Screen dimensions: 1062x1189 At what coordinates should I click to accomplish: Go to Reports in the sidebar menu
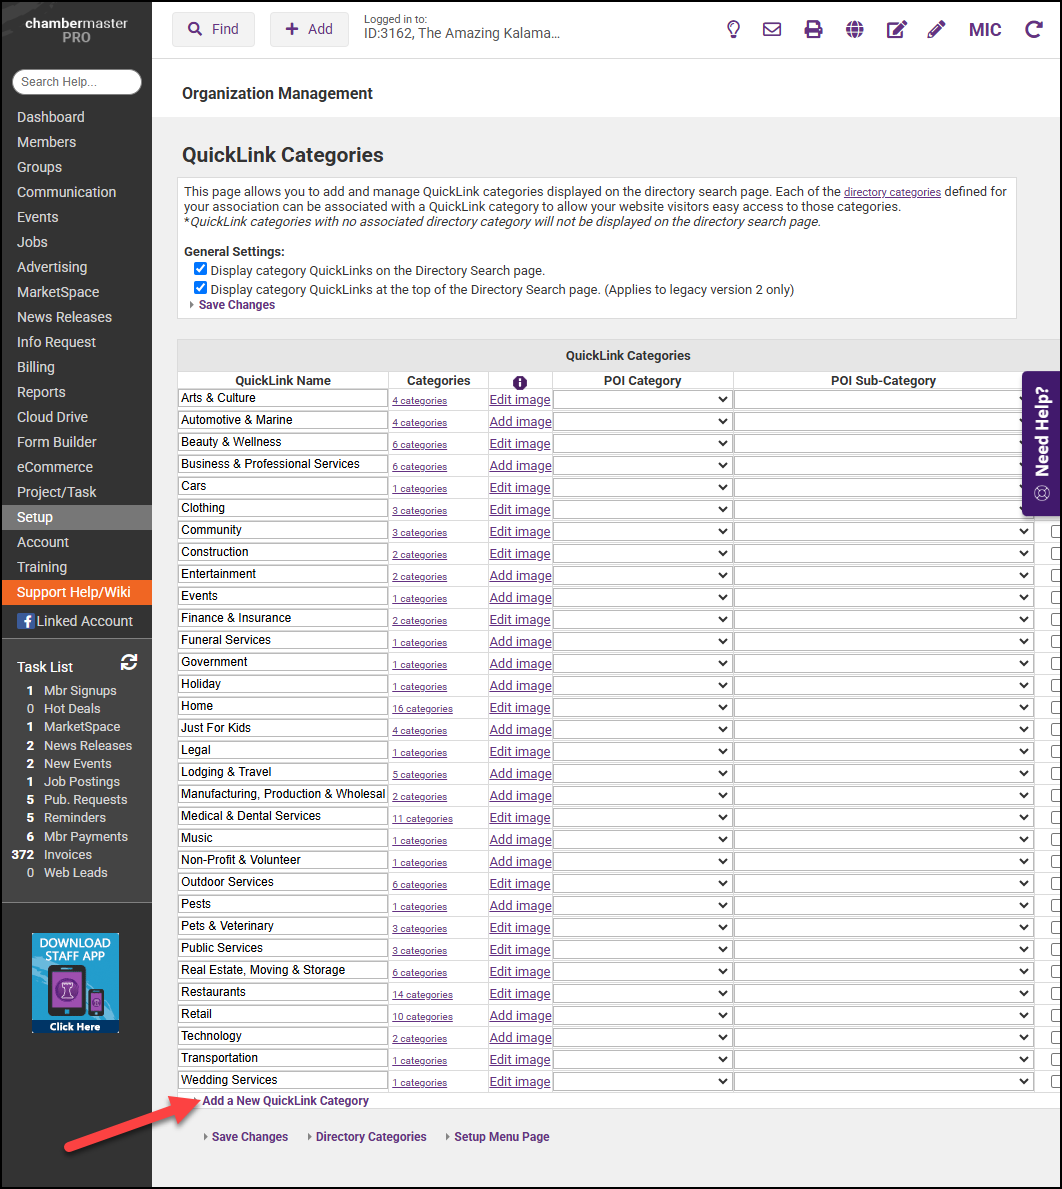[x=41, y=392]
